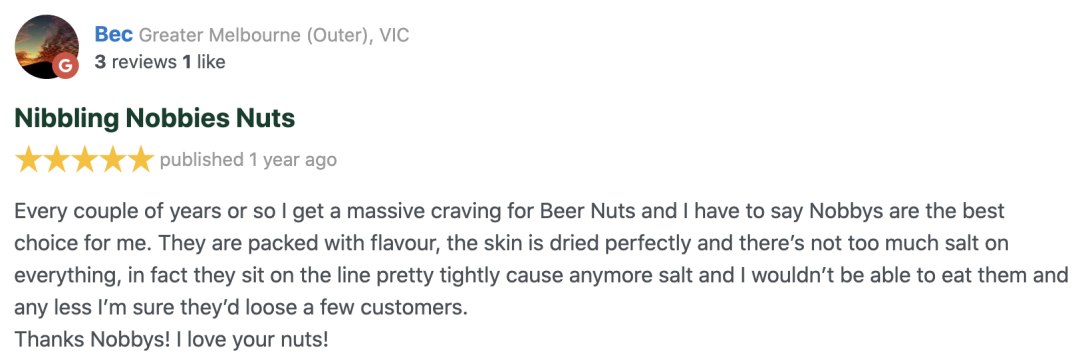Image resolution: width=1080 pixels, height=360 pixels.
Task: Open reviewer name Bec's profile
Action: 114,34
